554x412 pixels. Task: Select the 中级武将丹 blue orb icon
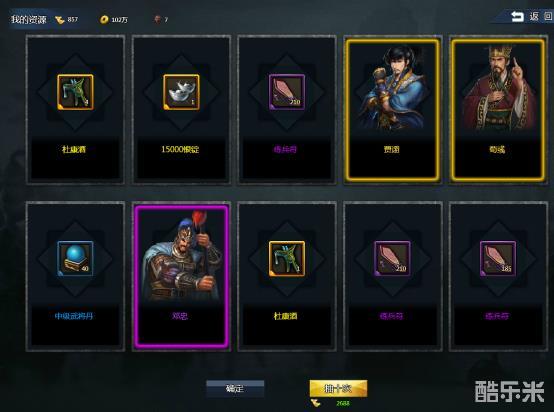click(x=75, y=259)
